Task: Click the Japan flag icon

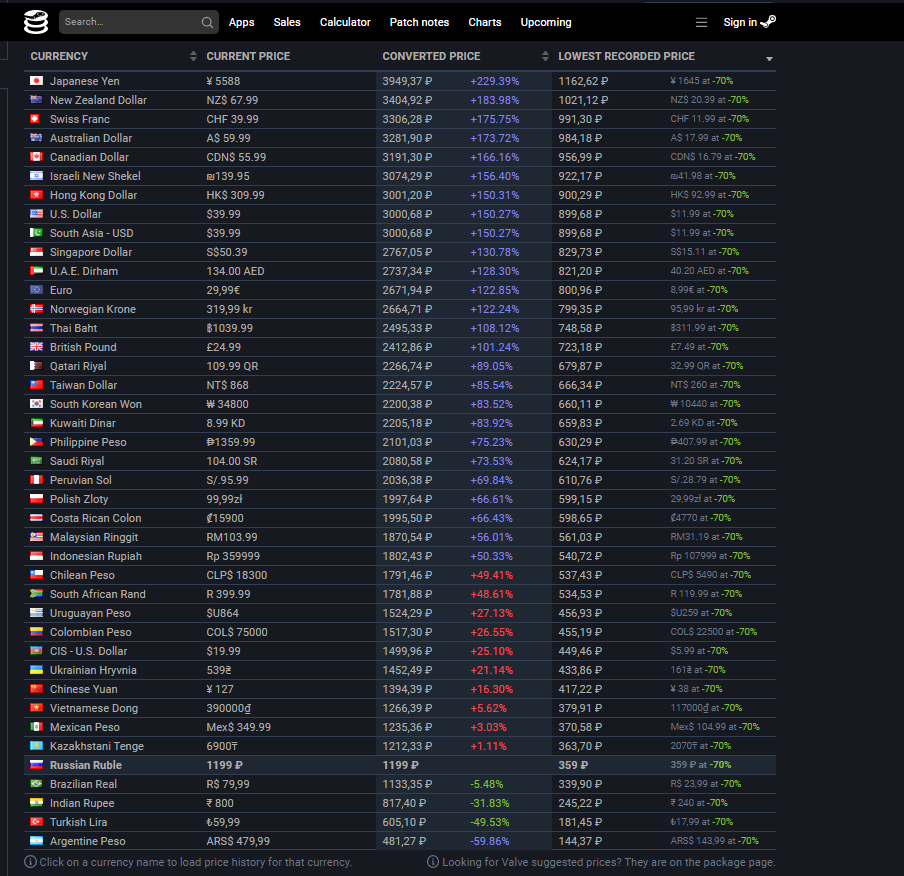Action: [36, 81]
